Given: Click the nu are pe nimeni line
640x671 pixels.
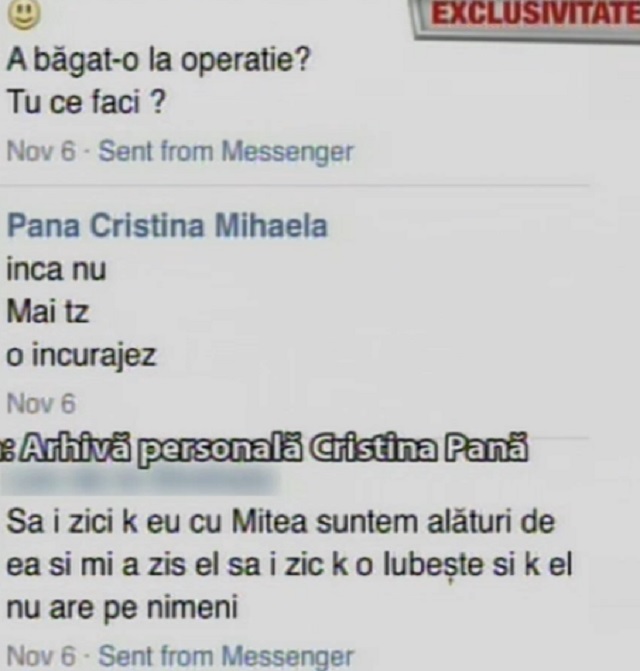Looking at the screenshot, I should click(121, 609).
